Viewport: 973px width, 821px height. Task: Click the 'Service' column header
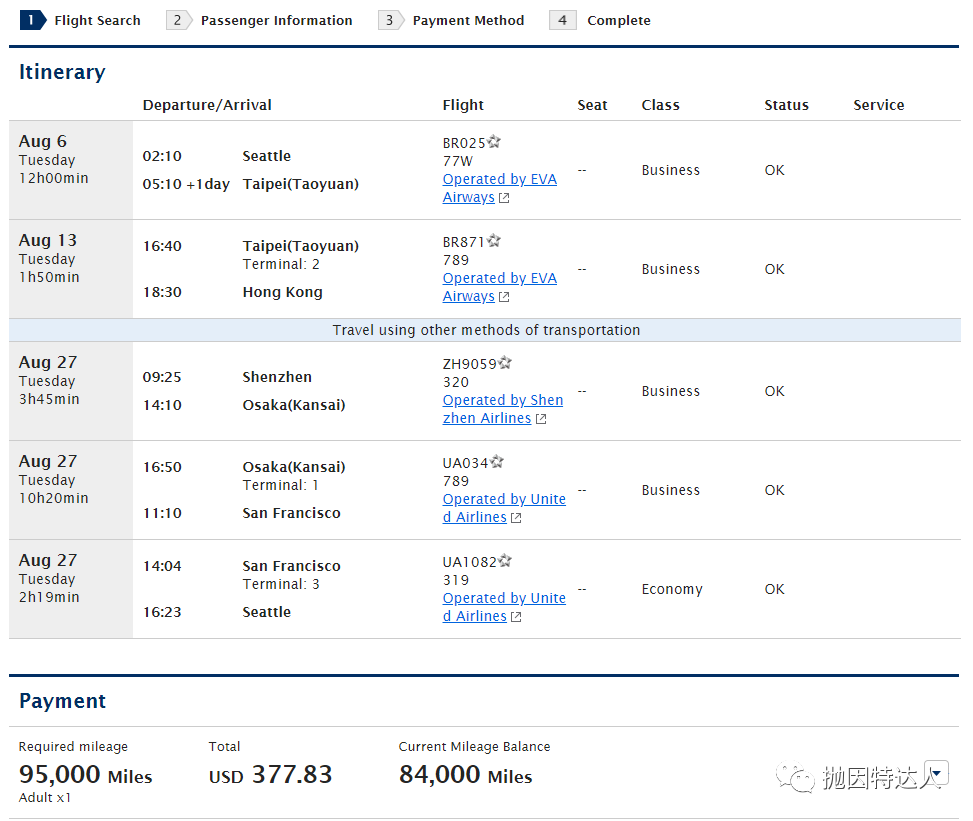point(879,105)
